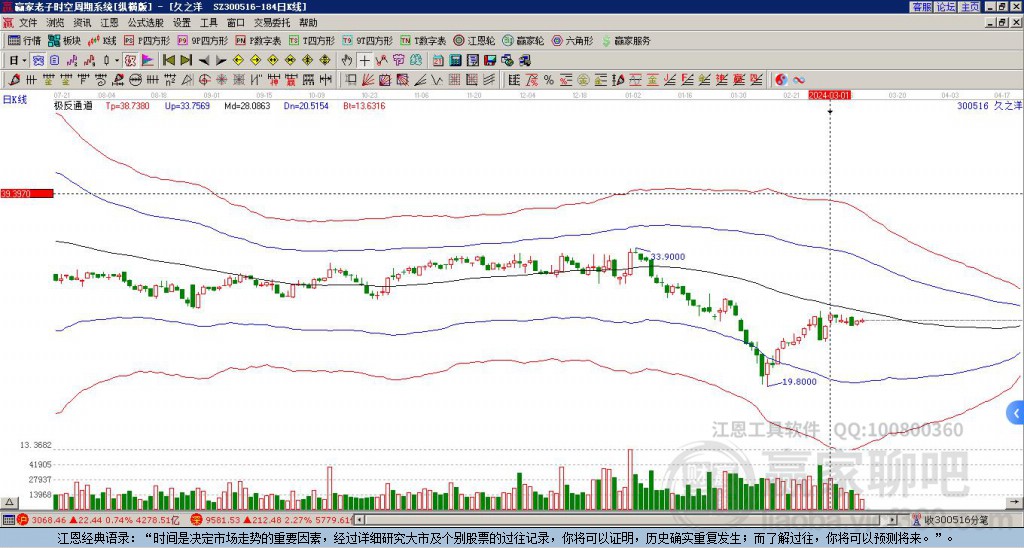Image resolution: width=1024 pixels, height=548 pixels.
Task: Open the 设置 menu
Action: pos(182,23)
